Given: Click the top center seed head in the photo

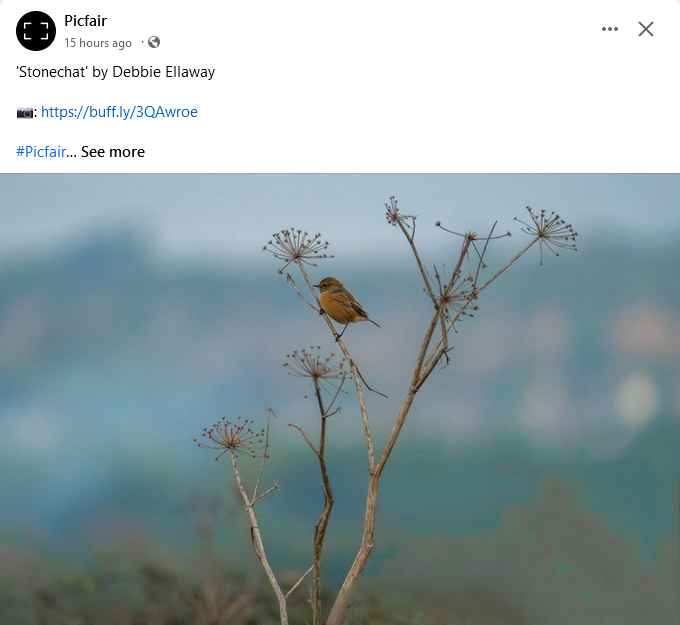Looking at the screenshot, I should (x=399, y=211).
